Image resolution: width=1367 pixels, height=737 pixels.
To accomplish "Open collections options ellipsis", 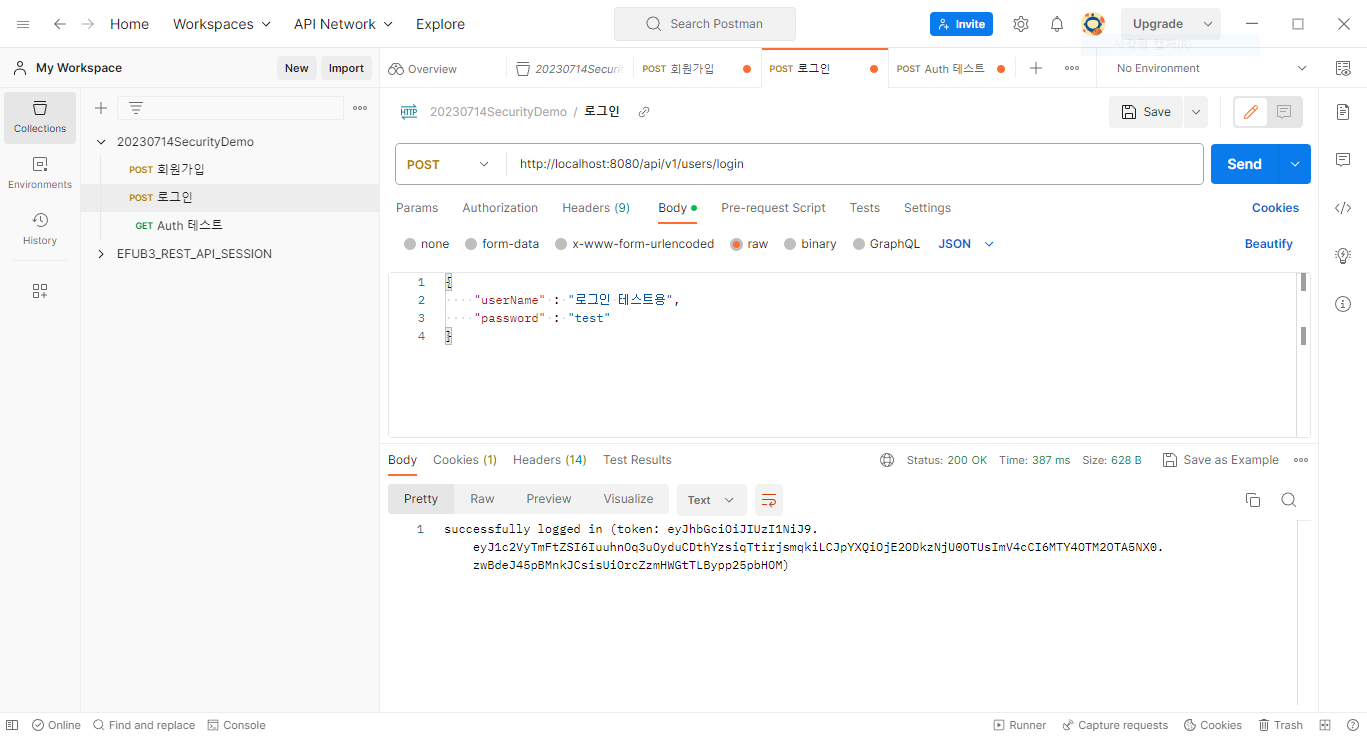I will (360, 108).
